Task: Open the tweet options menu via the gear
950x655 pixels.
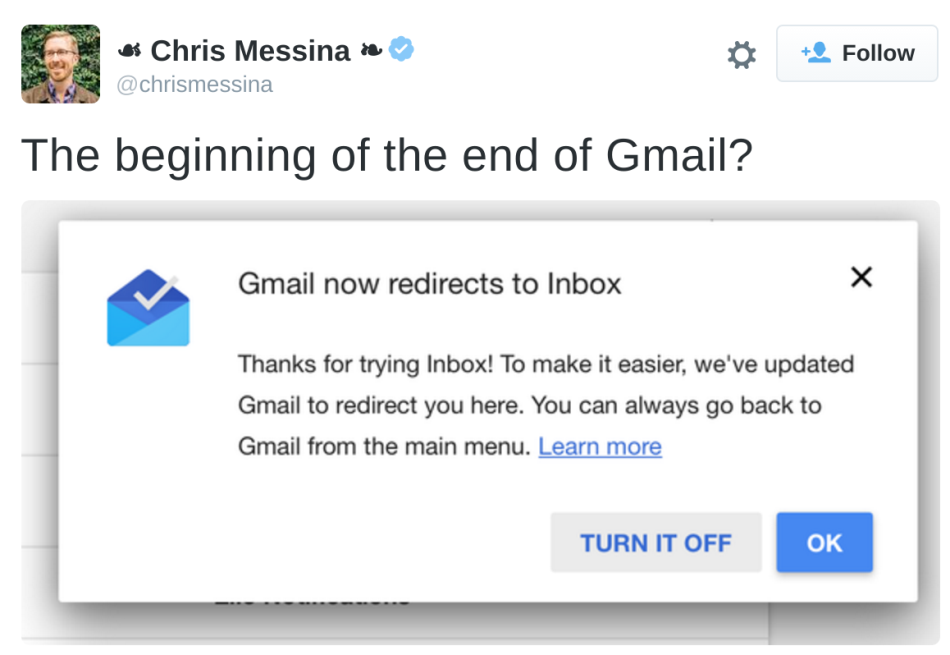Action: coord(740,53)
